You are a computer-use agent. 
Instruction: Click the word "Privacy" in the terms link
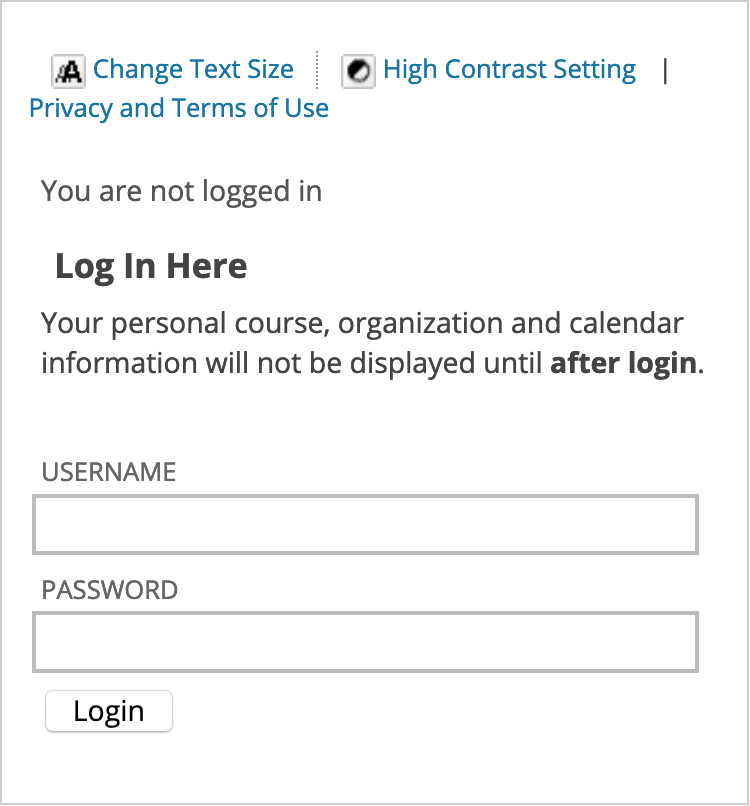tap(71, 108)
